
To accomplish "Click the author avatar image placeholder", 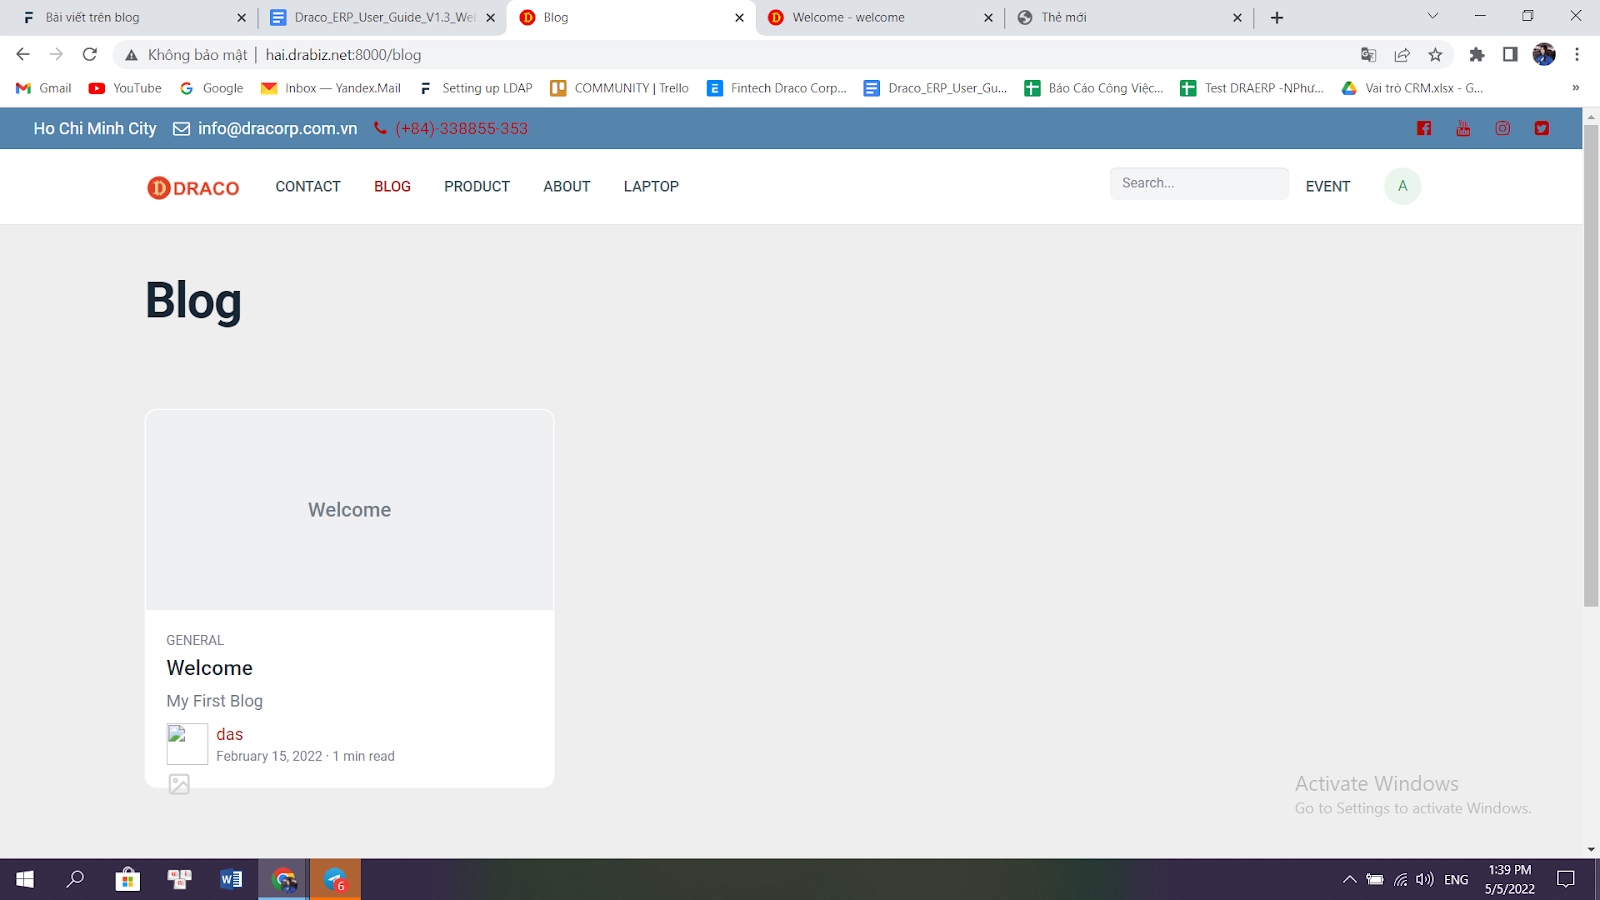I will [187, 744].
